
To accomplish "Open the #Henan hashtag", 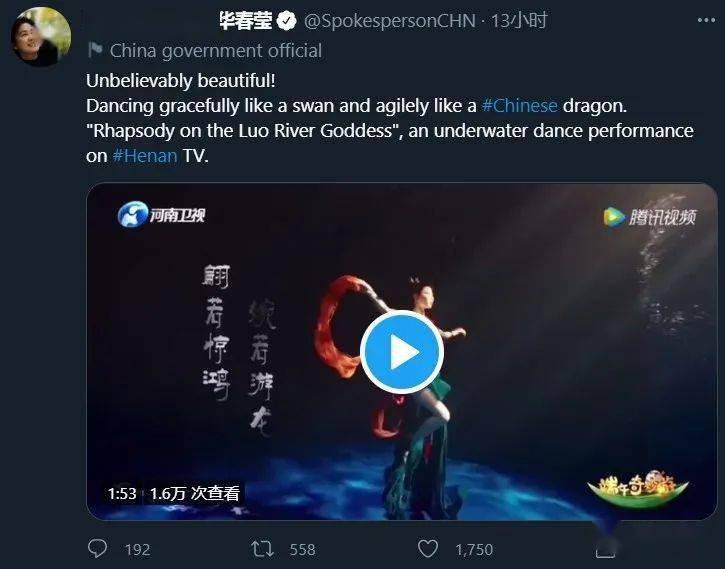I will coord(145,156).
